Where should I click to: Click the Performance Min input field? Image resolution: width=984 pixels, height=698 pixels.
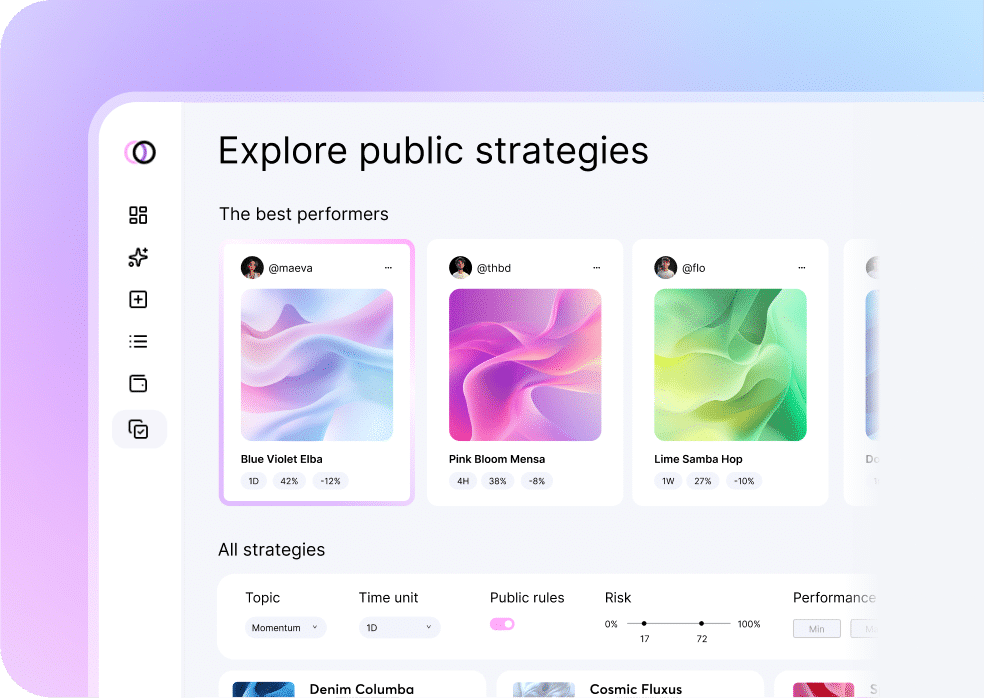pyautogui.click(x=817, y=628)
